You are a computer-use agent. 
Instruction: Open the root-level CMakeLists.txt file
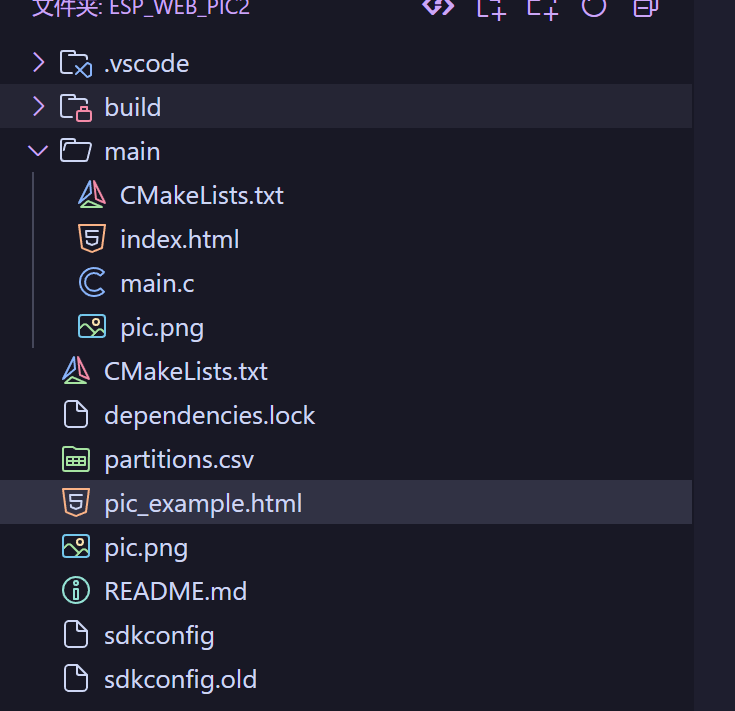click(186, 371)
